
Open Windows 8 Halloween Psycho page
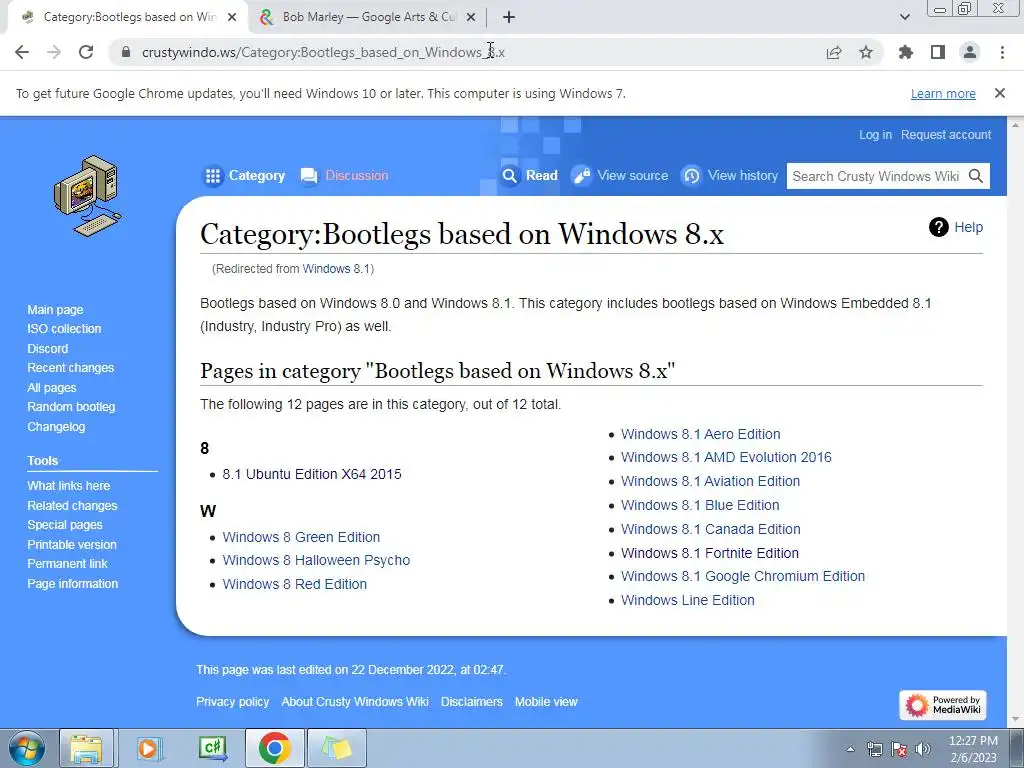coord(316,560)
